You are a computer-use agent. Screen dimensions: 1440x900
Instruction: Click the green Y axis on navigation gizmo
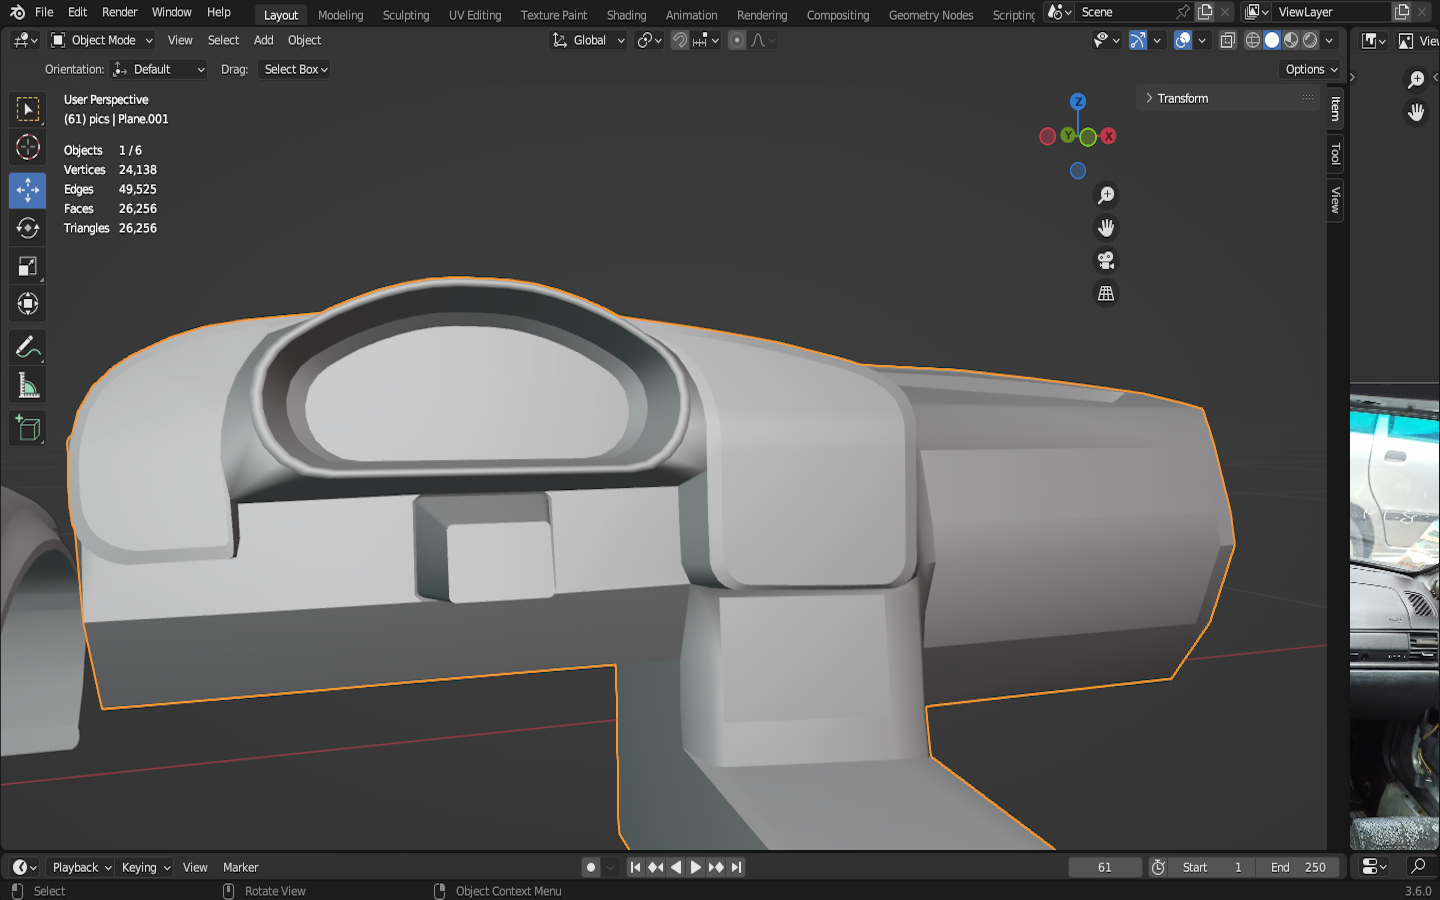click(1068, 135)
